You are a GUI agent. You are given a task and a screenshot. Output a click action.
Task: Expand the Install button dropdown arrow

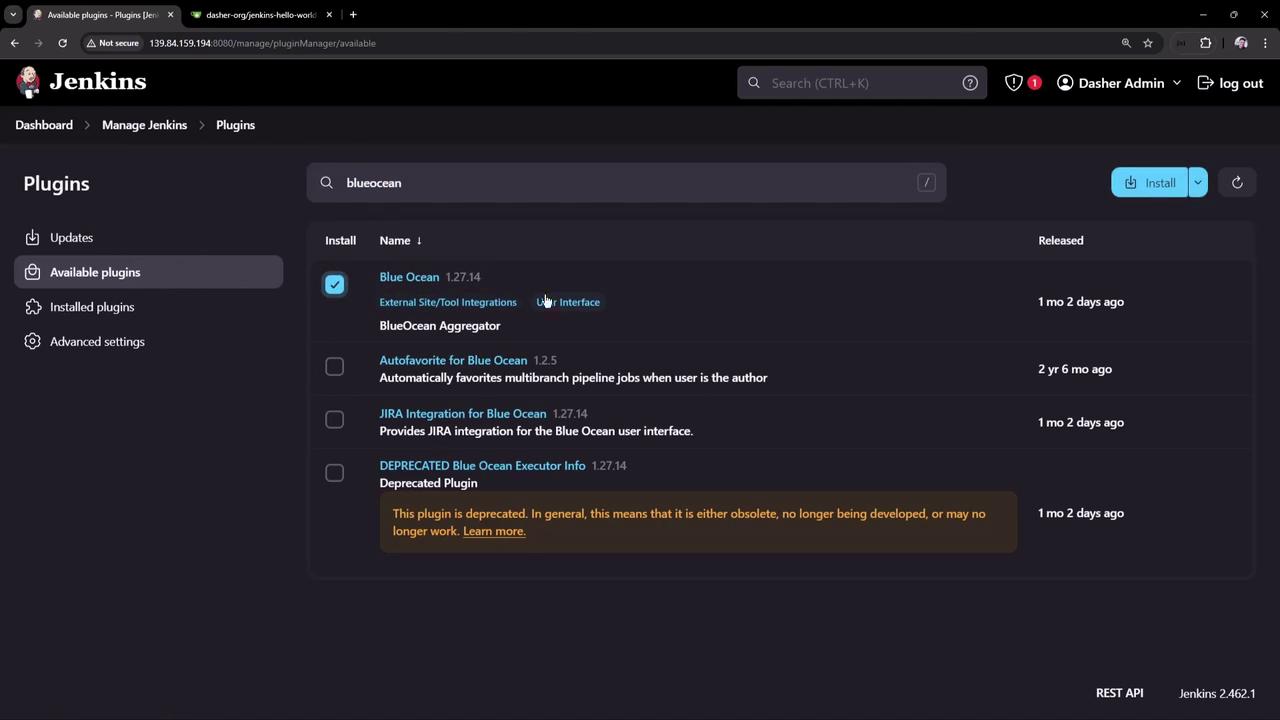pos(1198,183)
